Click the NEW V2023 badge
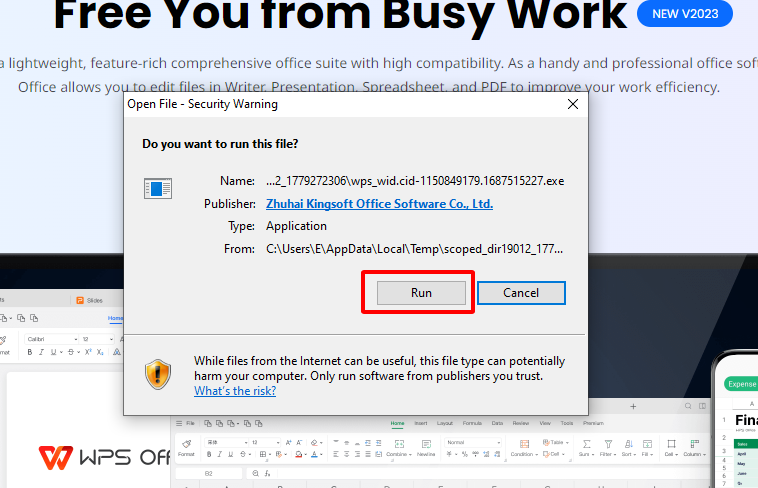The width and height of the screenshot is (758, 488). (685, 14)
